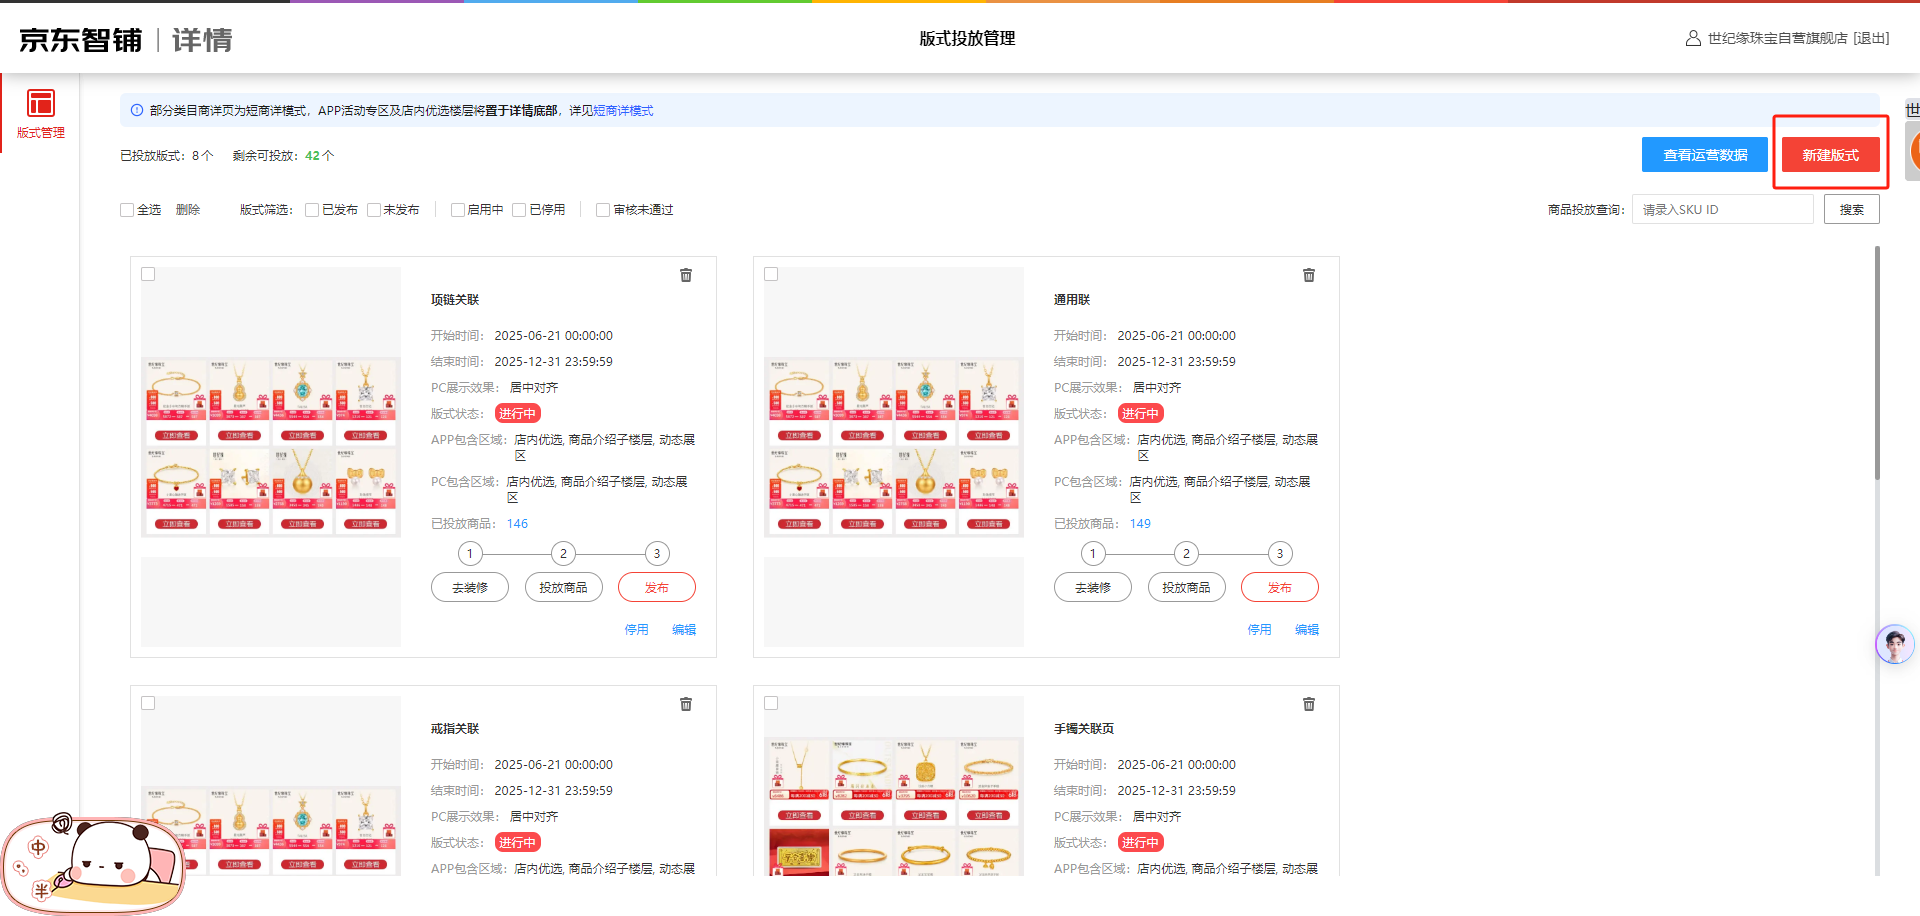Click the 项链关联 template preview thumbnail
This screenshot has width=1920, height=916.
pos(271,447)
